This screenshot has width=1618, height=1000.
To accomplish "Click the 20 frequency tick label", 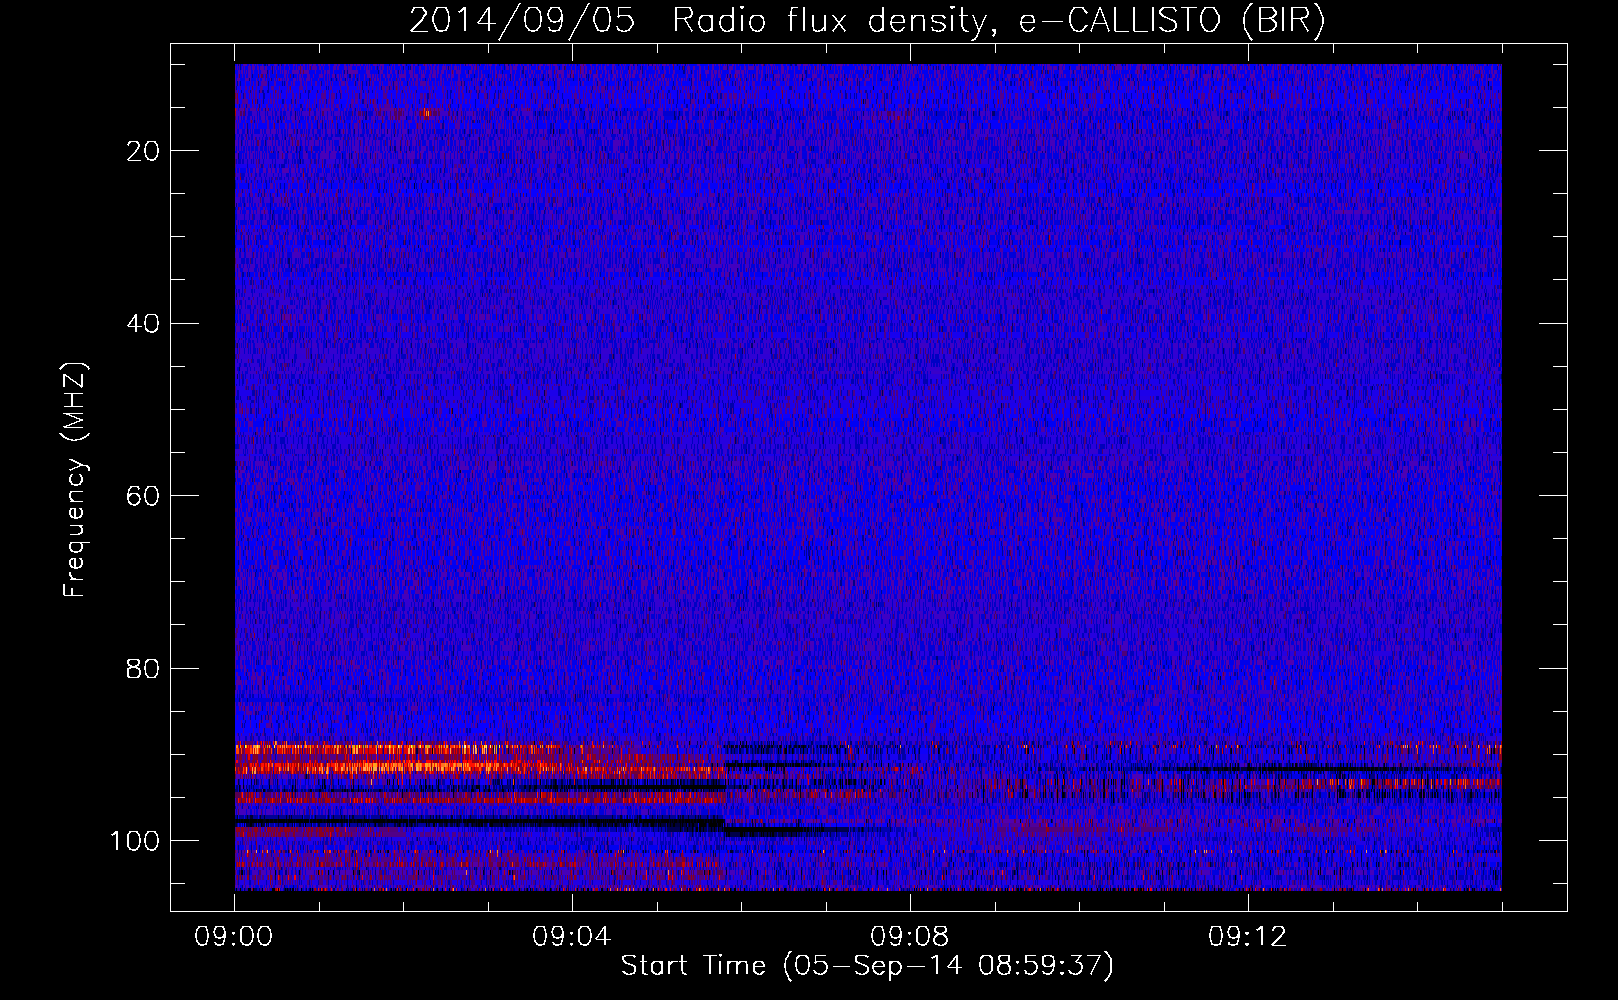I will point(144,151).
